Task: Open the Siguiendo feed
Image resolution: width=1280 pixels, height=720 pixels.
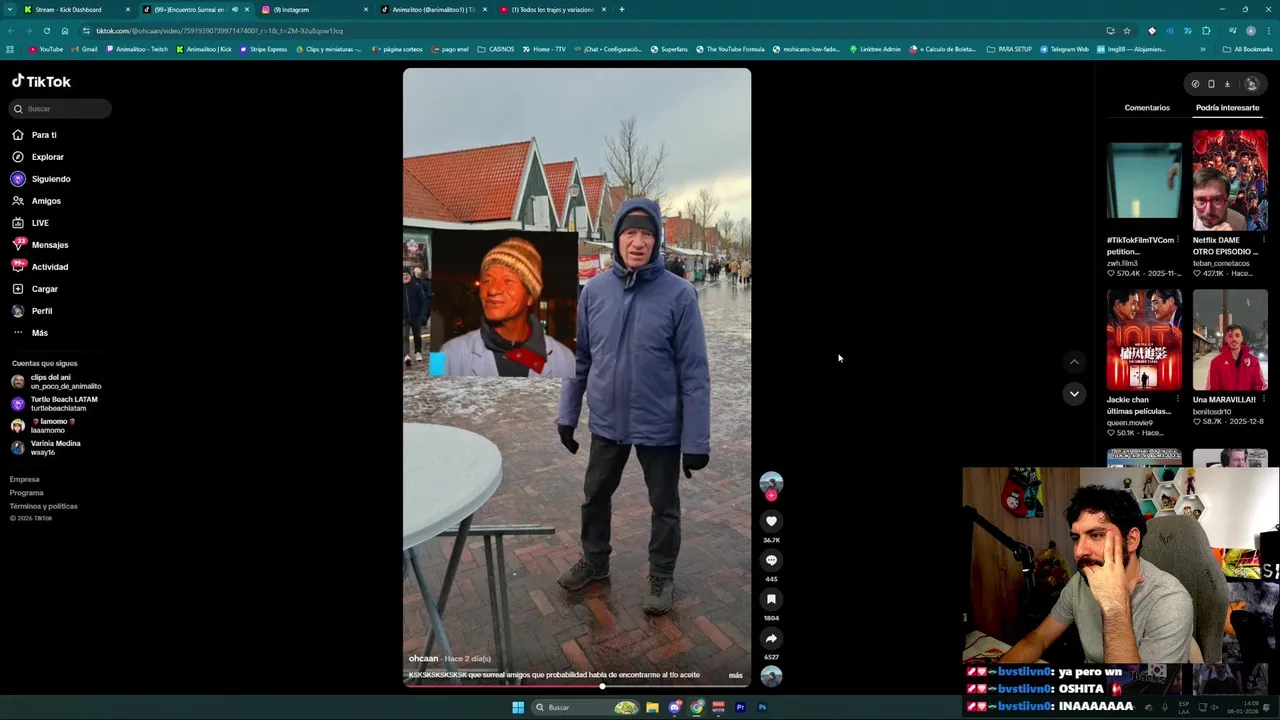Action: click(41, 179)
